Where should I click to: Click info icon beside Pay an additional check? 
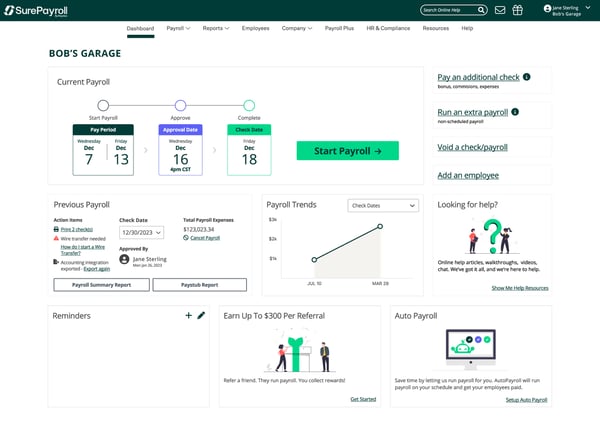(527, 77)
